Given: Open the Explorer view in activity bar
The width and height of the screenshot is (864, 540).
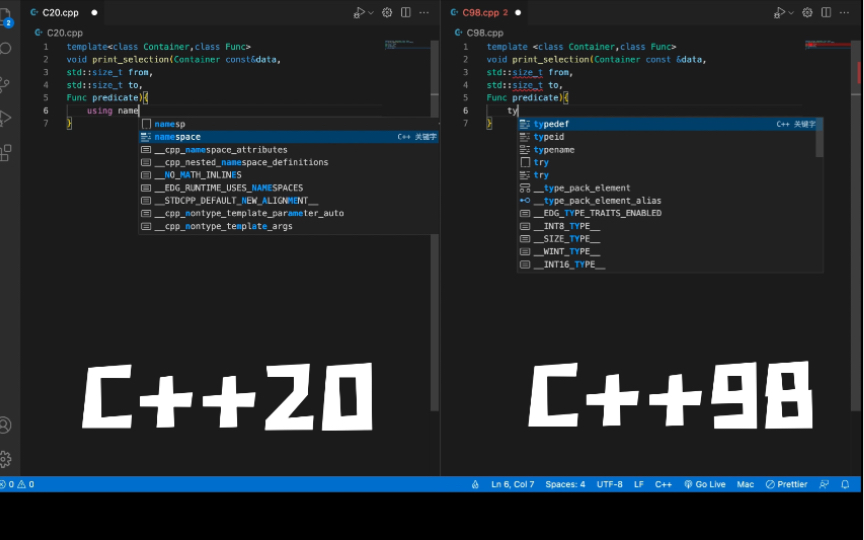Looking at the screenshot, I should pyautogui.click(x=6, y=17).
